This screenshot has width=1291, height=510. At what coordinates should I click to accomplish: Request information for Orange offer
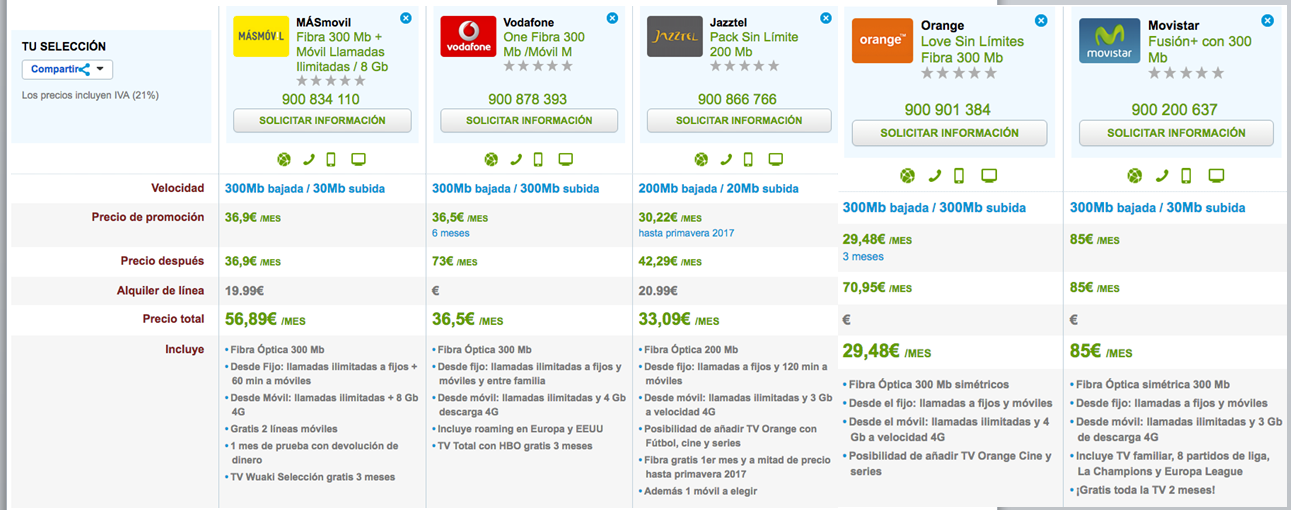[x=949, y=133]
